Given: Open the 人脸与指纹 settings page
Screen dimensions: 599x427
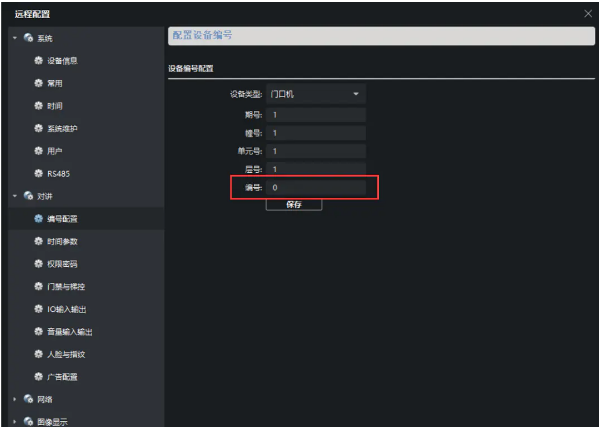Looking at the screenshot, I should coord(66,354).
